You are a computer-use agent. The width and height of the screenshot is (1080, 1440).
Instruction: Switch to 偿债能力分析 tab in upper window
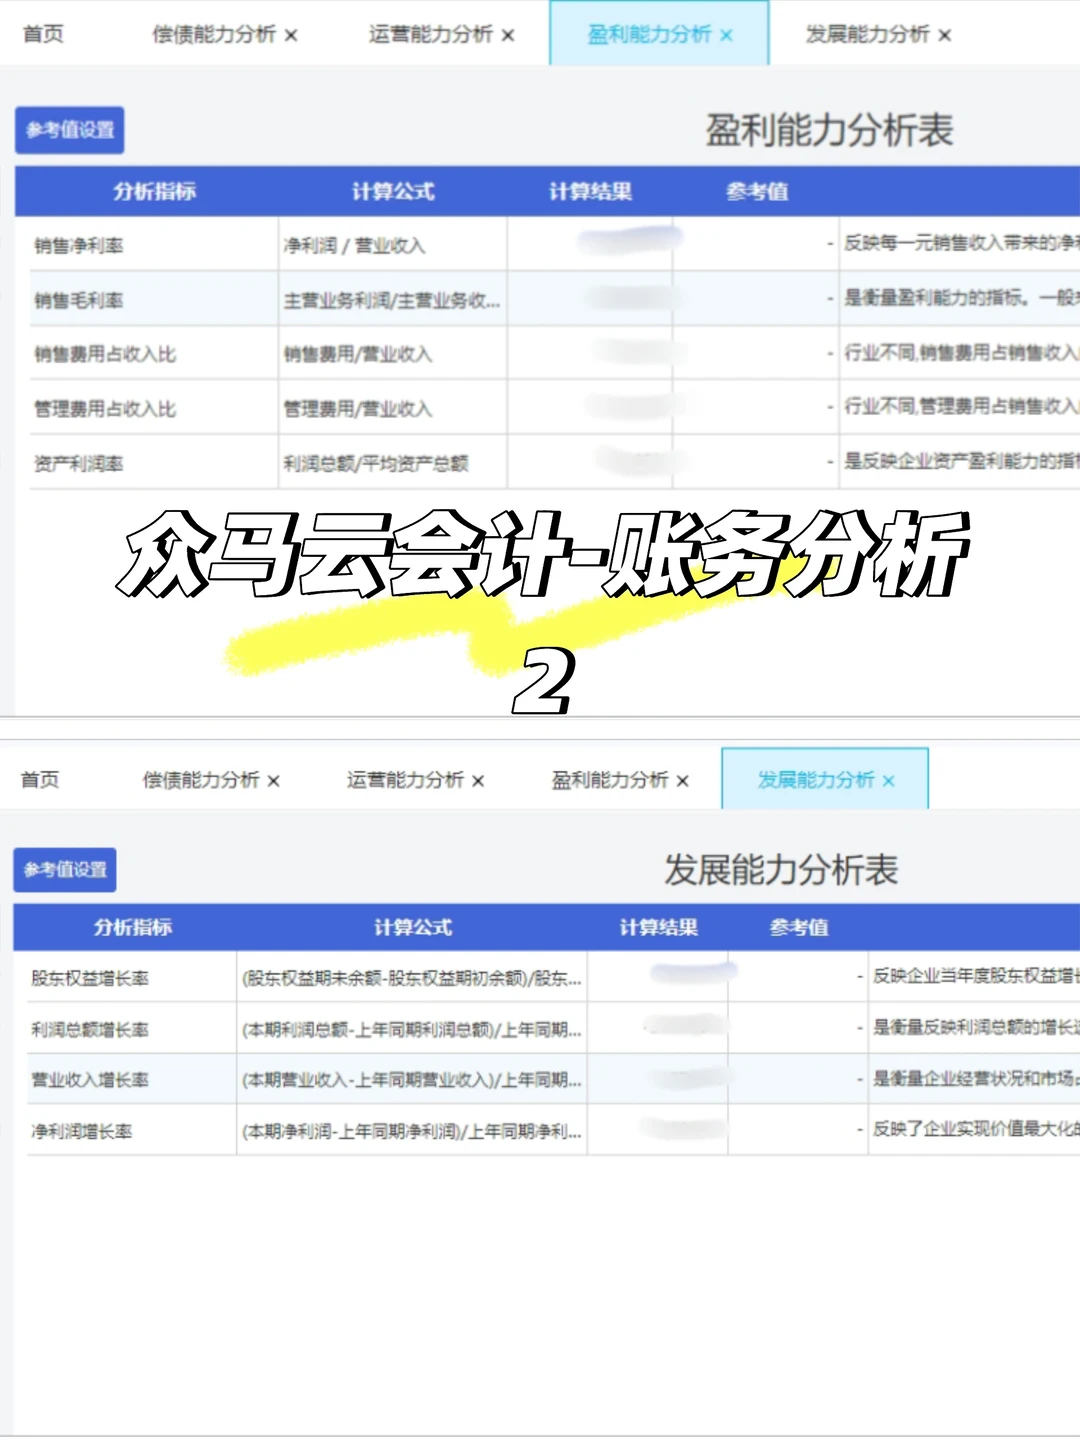pyautogui.click(x=214, y=34)
